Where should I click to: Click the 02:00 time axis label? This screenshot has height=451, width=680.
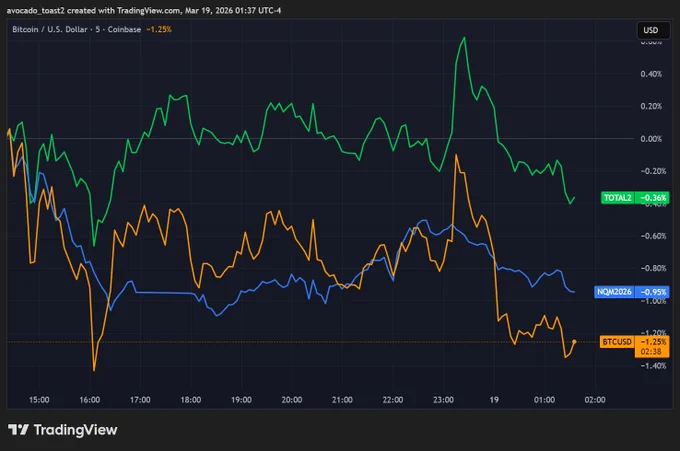[595, 399]
